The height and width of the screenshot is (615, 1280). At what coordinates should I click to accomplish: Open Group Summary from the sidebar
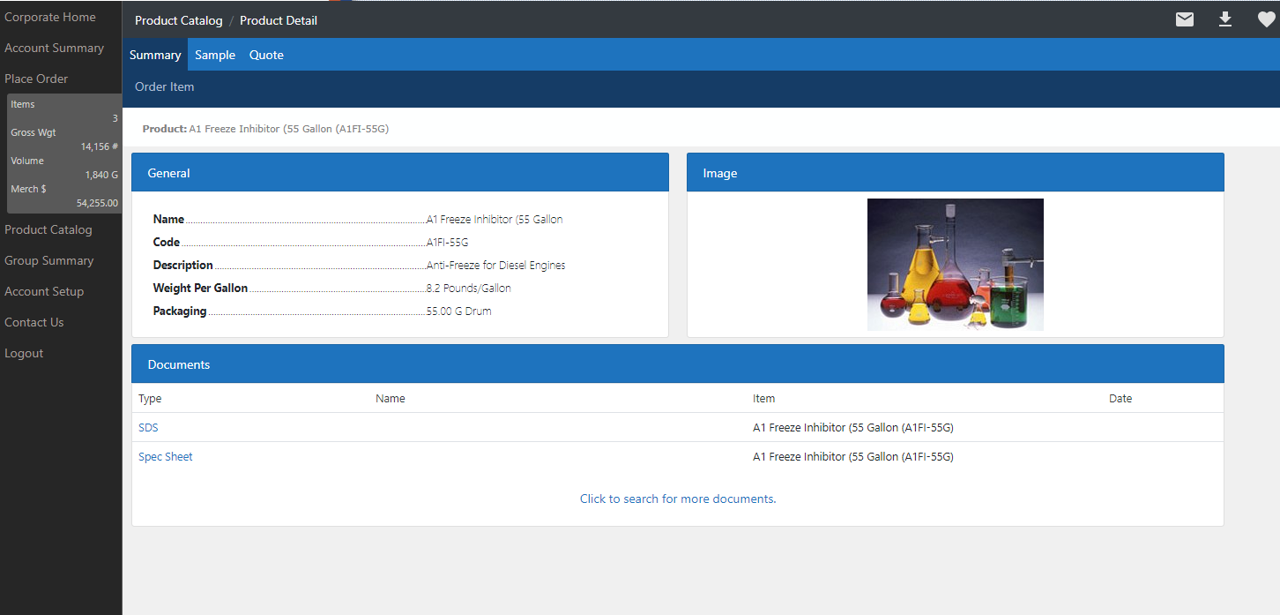[47, 260]
